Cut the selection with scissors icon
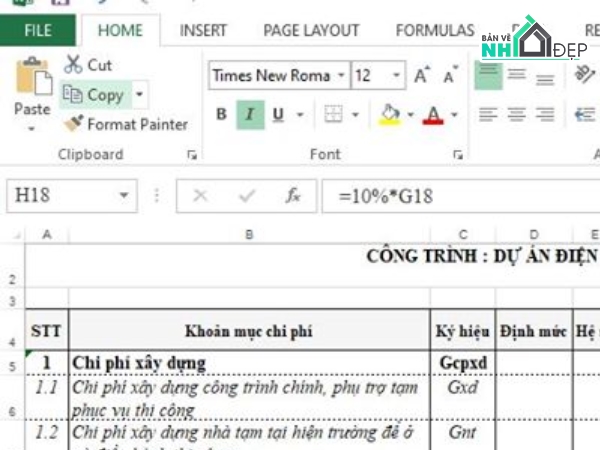Viewport: 600px width, 450px height. pos(88,64)
